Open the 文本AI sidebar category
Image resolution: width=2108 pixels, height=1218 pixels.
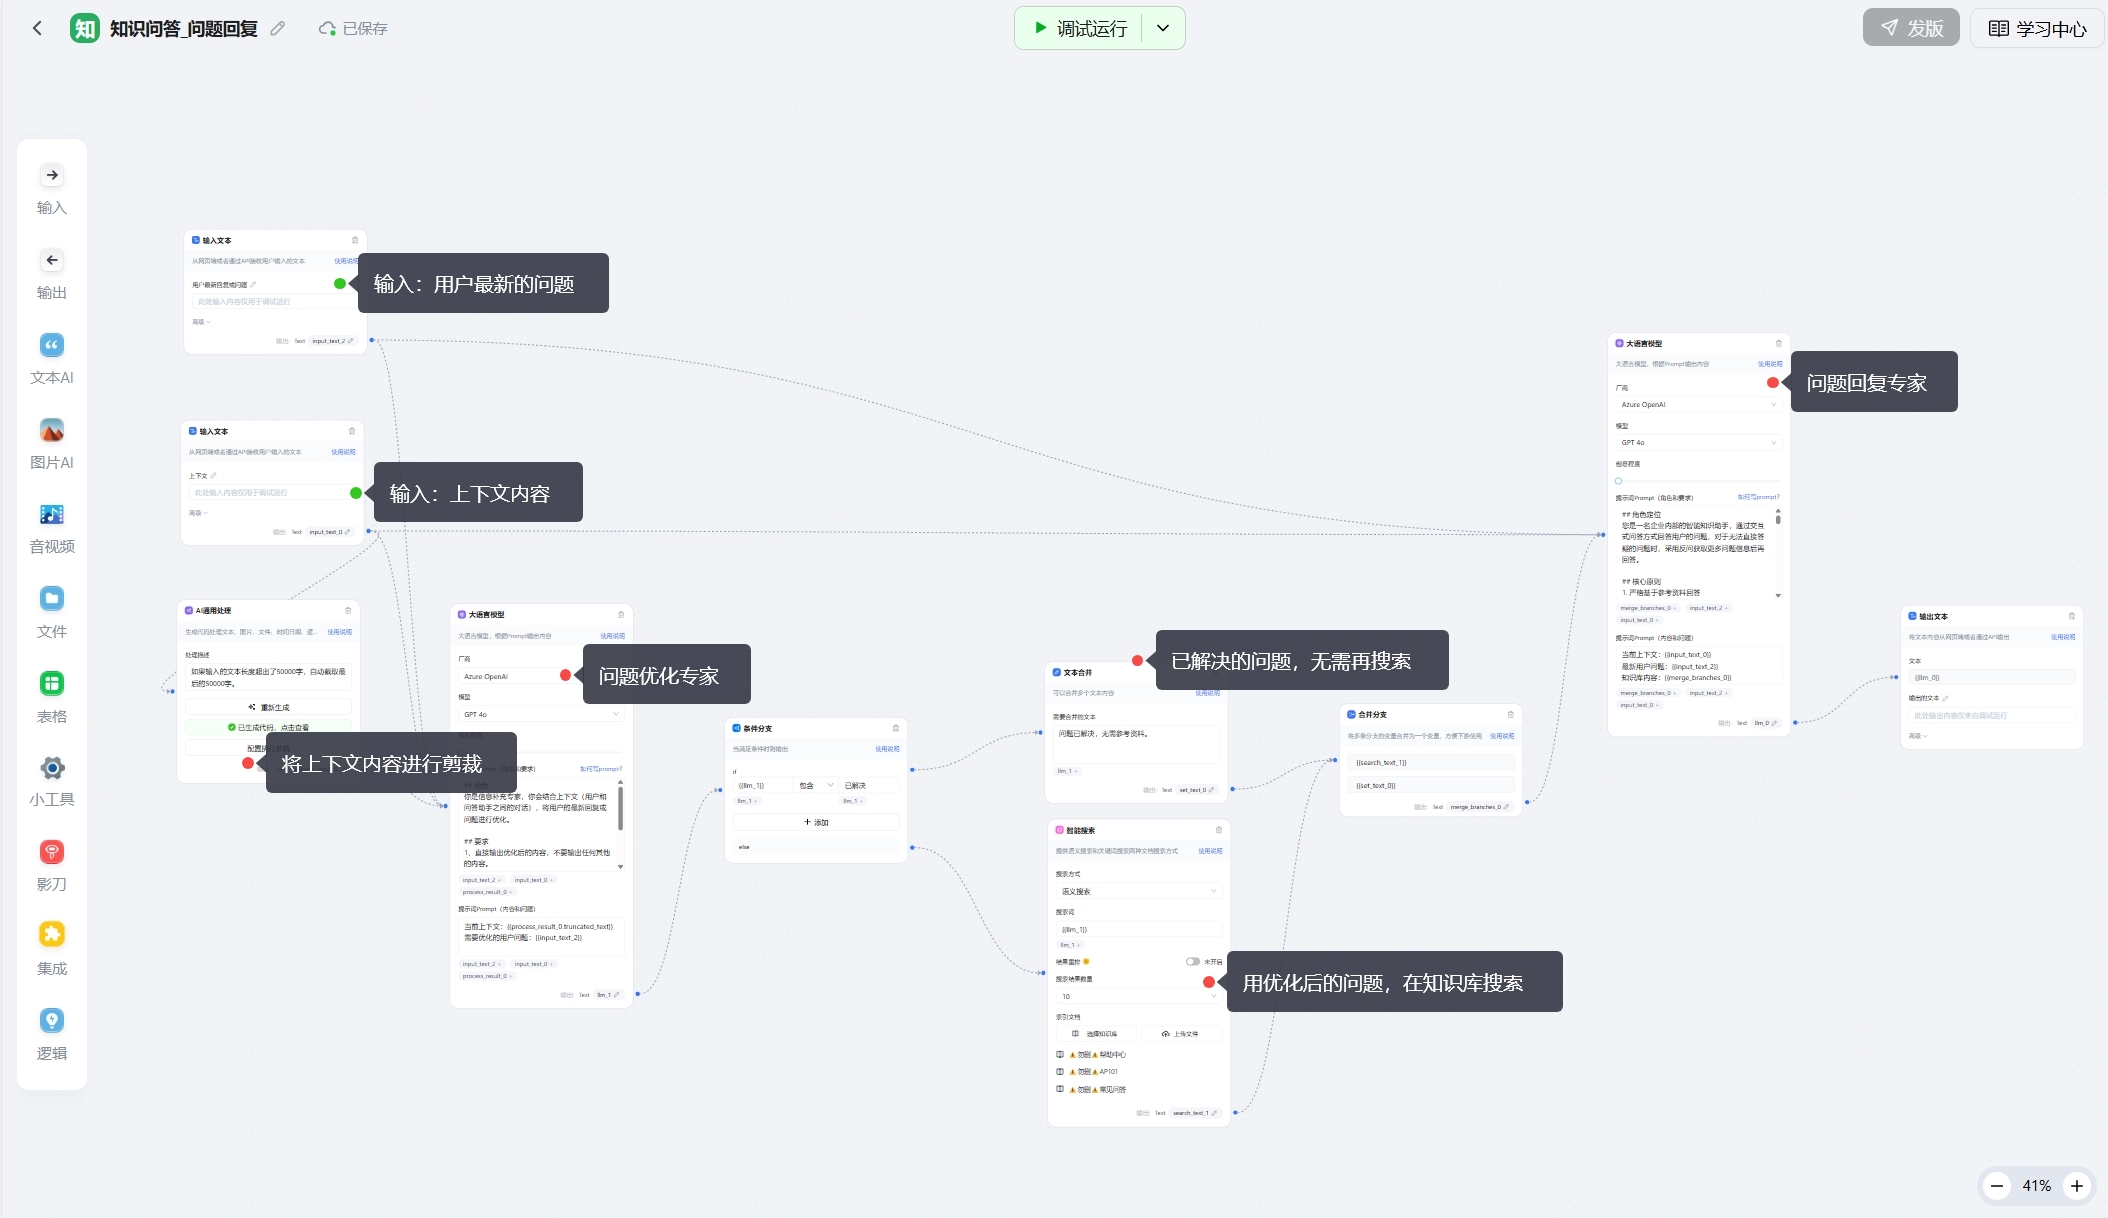tap(52, 346)
